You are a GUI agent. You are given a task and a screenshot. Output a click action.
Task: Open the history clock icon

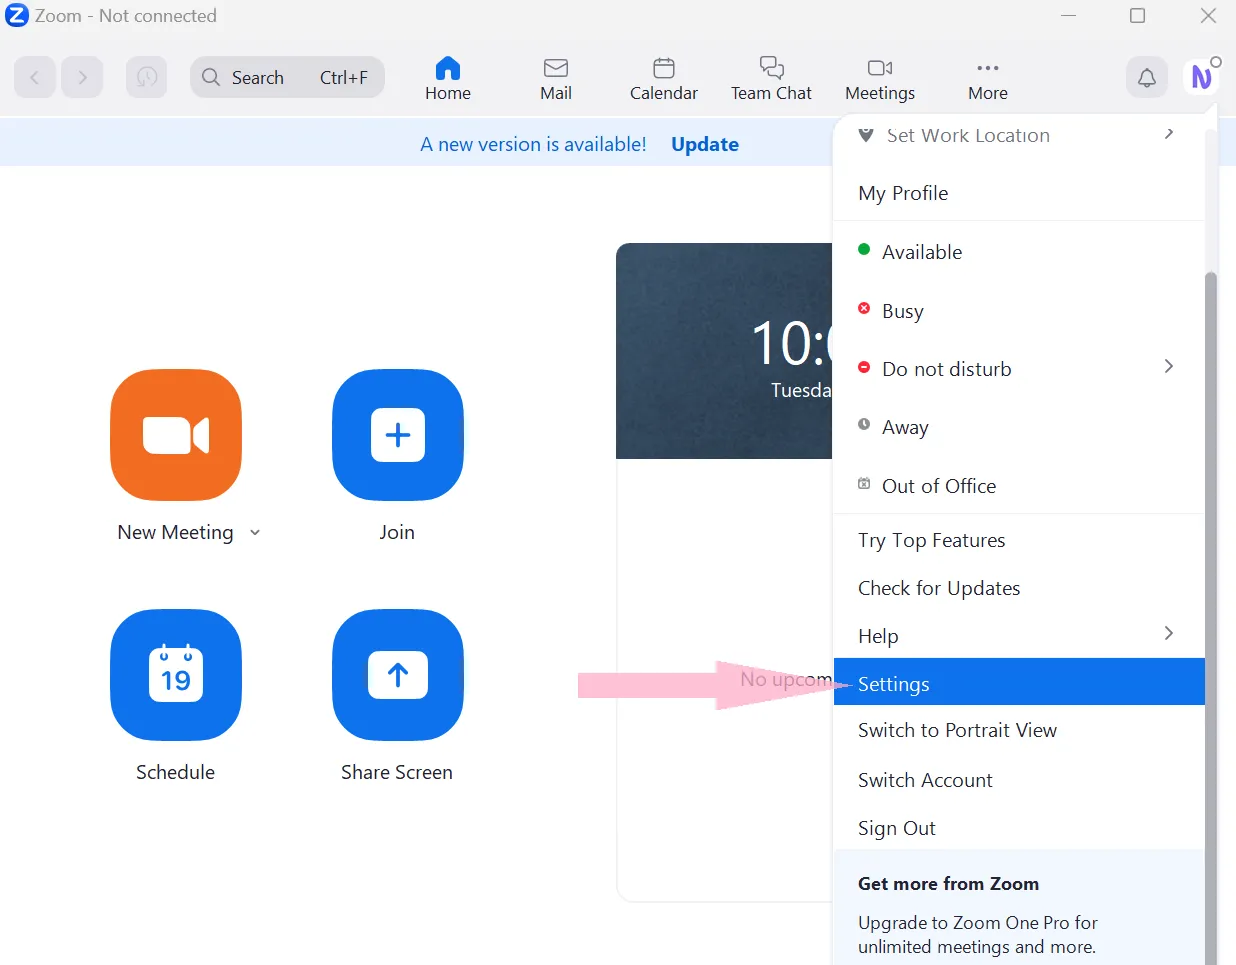(x=147, y=77)
